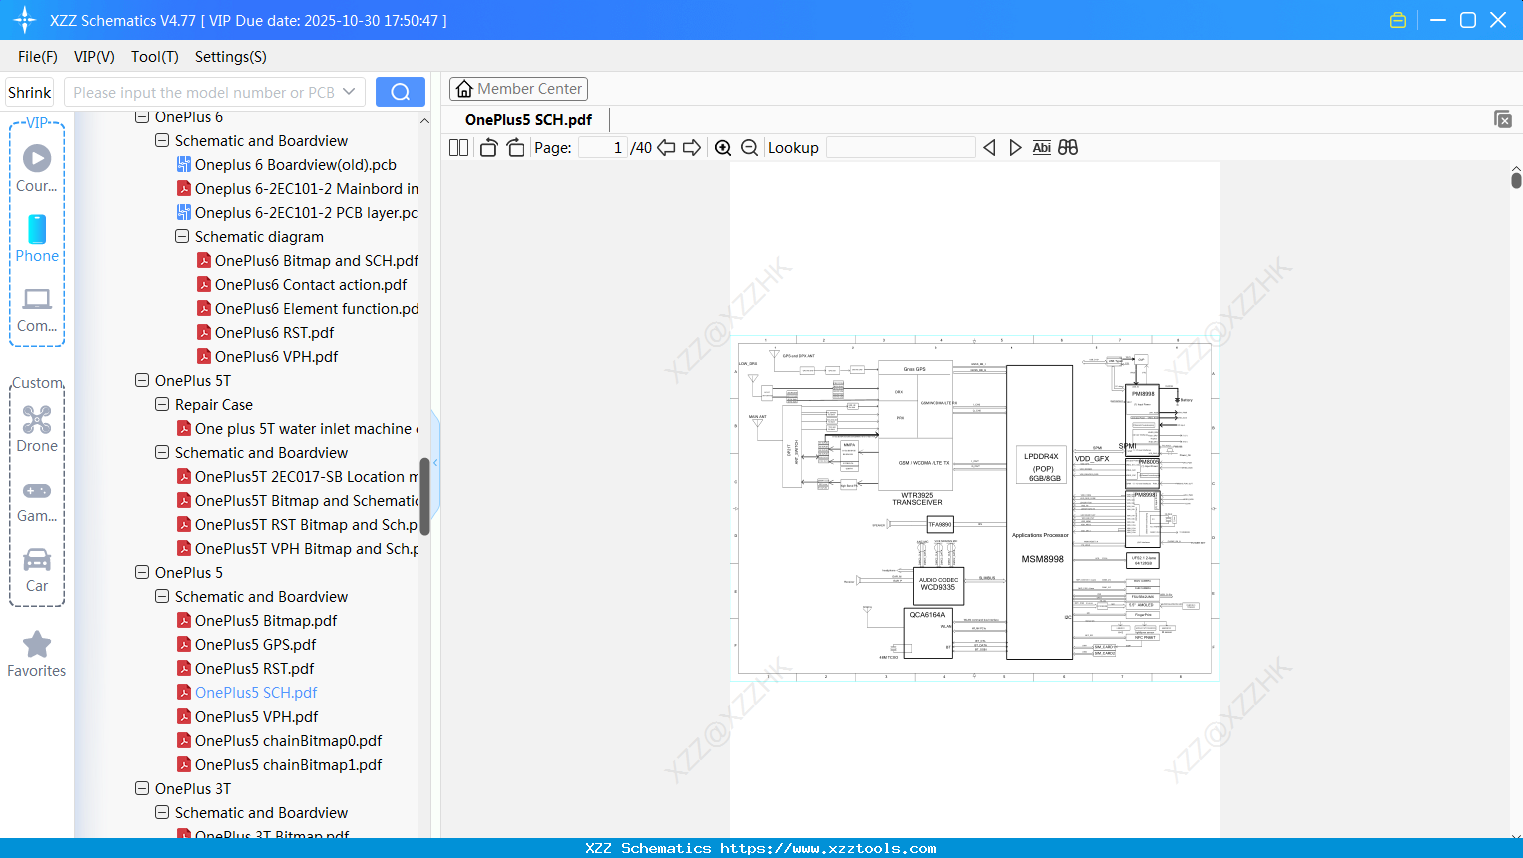
Task: Zoom out of the schematic
Action: (x=749, y=148)
